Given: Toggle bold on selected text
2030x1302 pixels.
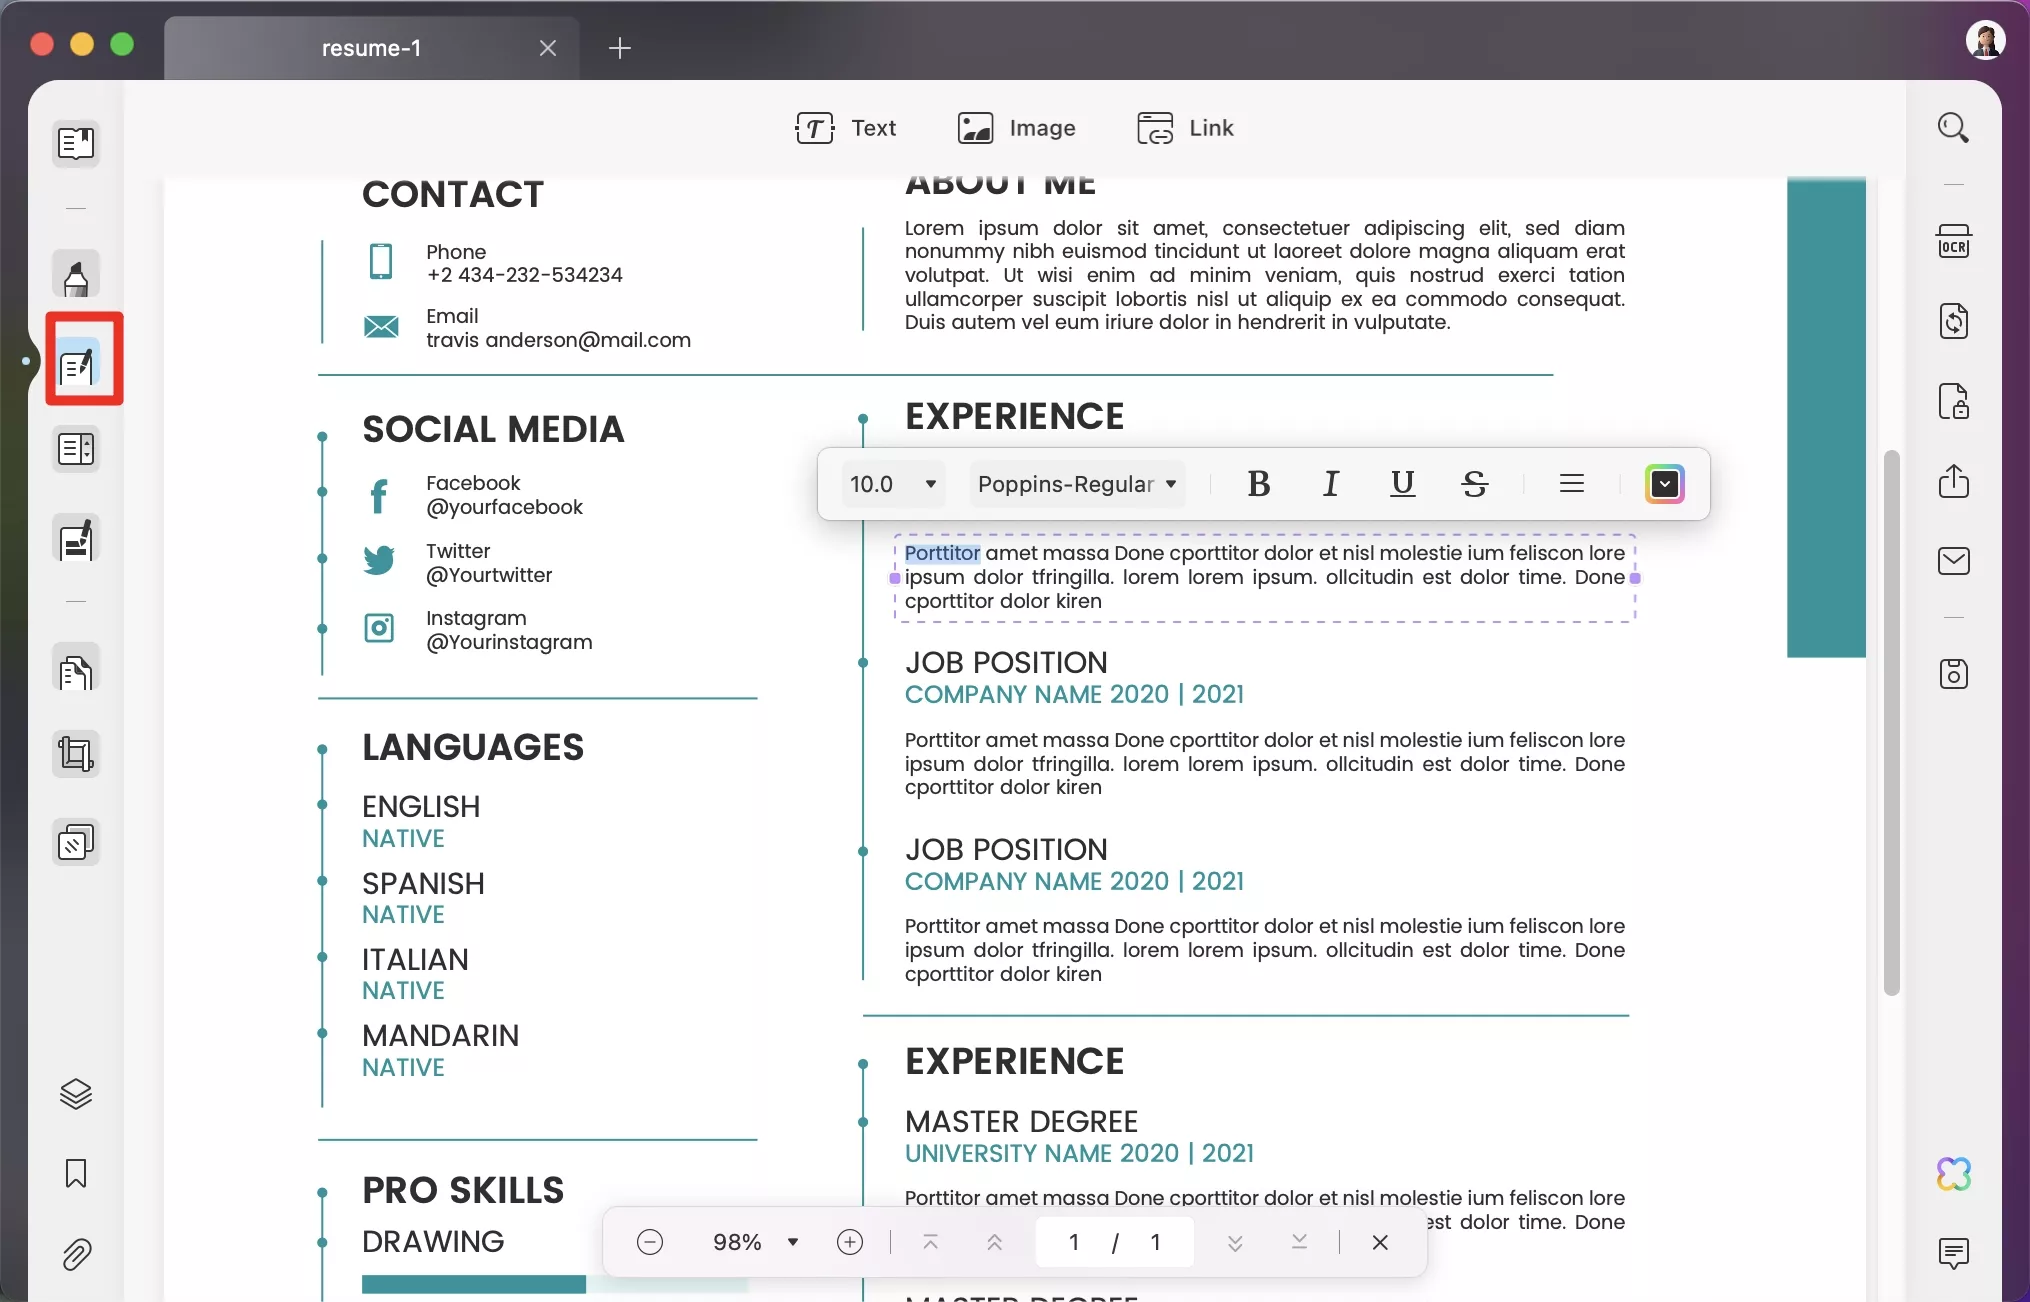Looking at the screenshot, I should tap(1257, 484).
